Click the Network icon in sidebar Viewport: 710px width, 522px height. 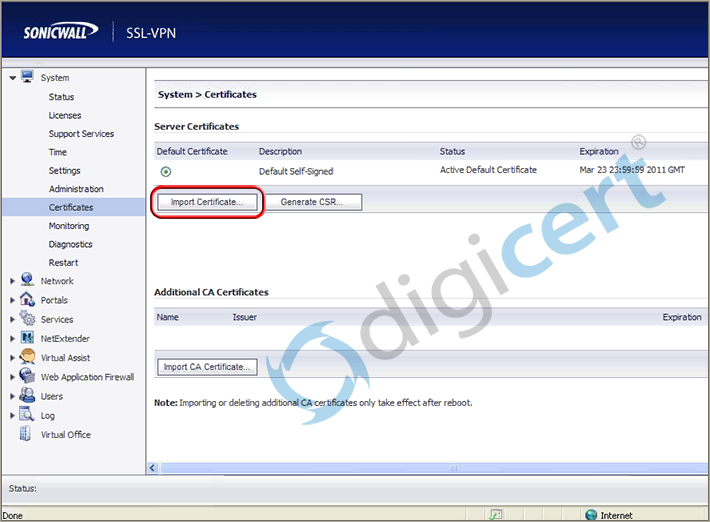tap(28, 281)
